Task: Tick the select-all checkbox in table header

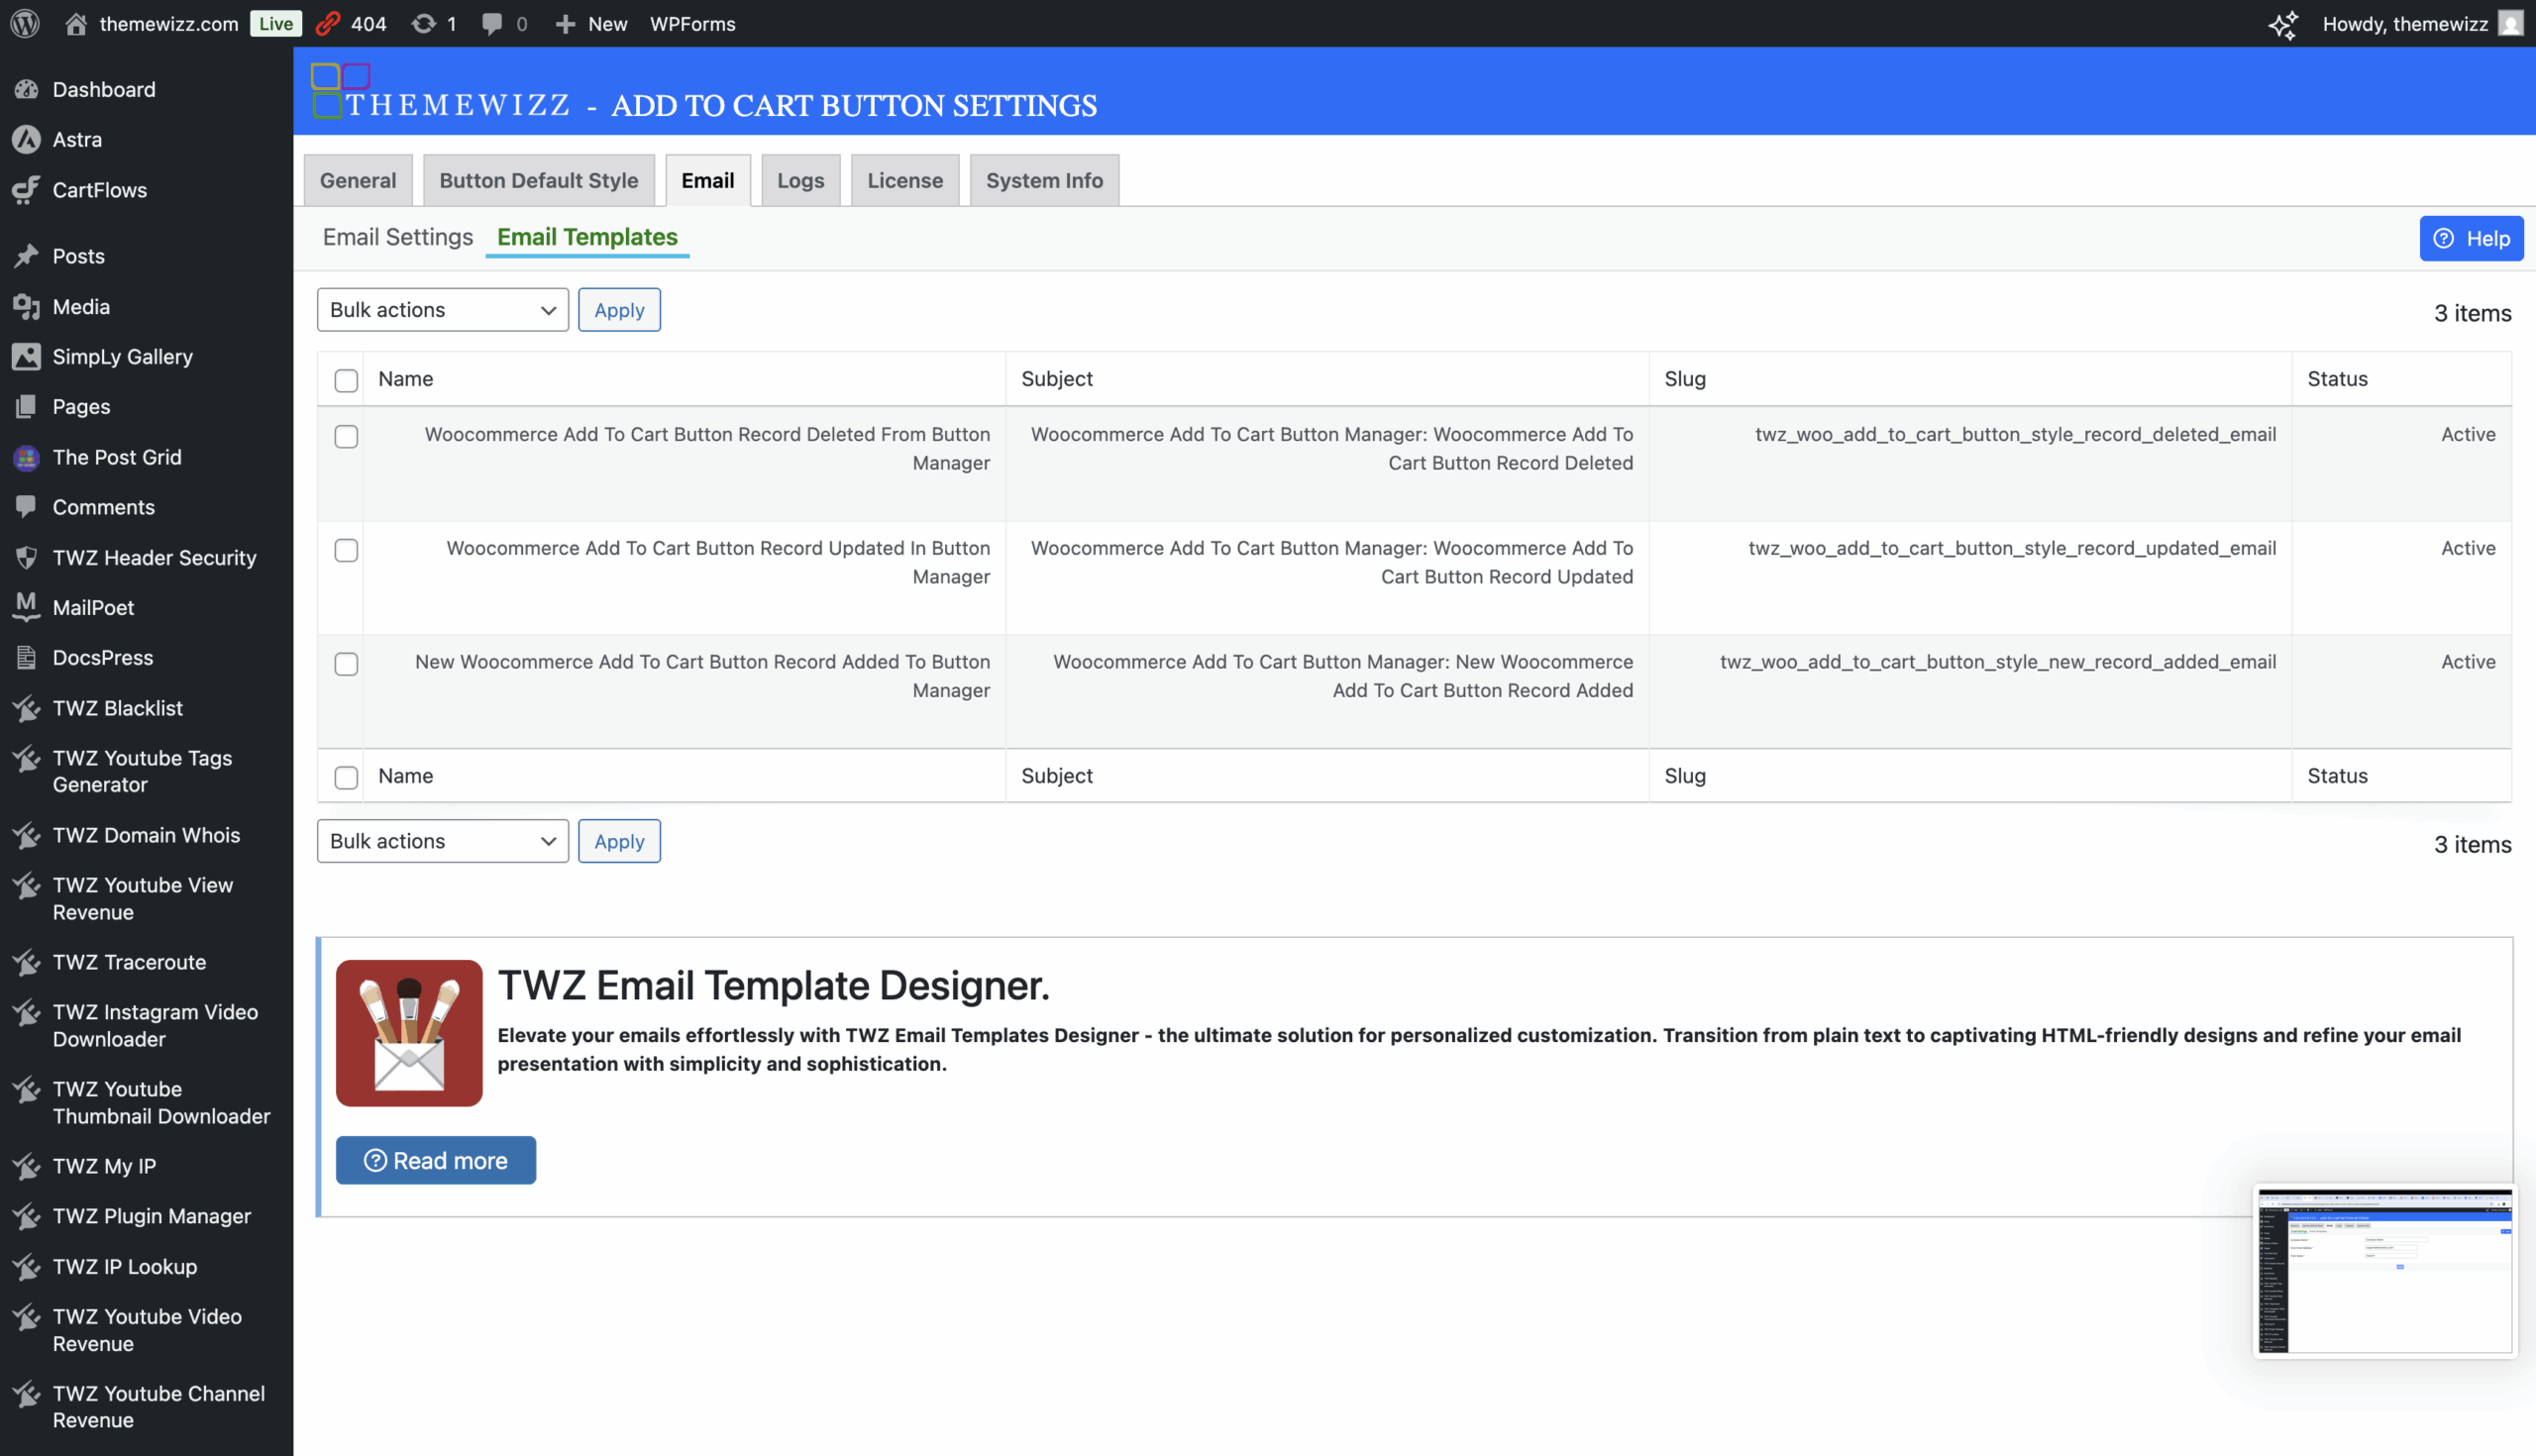Action: pos(346,380)
